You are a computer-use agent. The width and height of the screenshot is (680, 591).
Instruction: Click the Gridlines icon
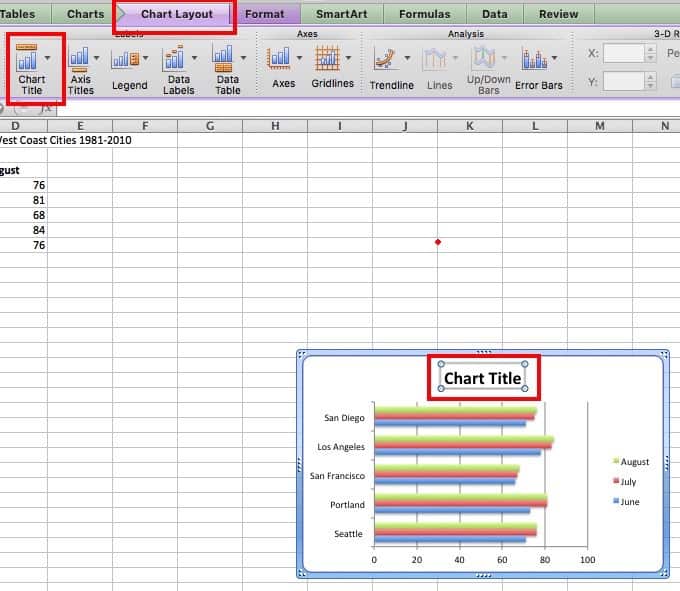tap(327, 58)
